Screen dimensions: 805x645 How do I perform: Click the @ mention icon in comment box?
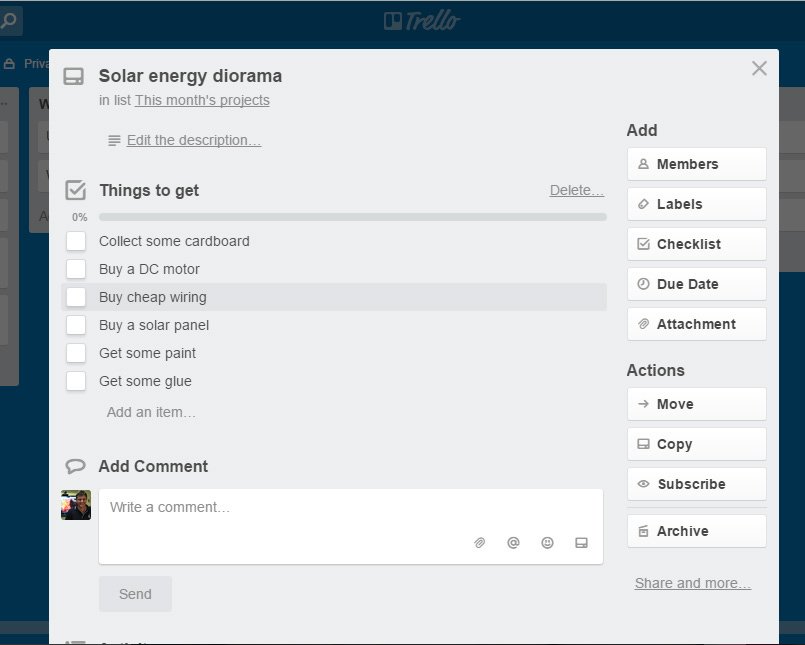[x=513, y=543]
